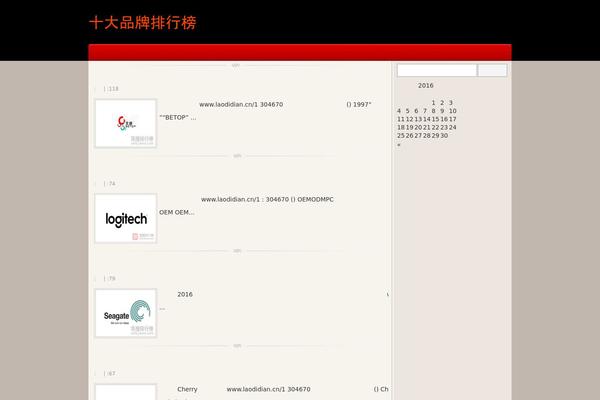Select calendar day 10
The width and height of the screenshot is (600, 400).
pos(453,111)
